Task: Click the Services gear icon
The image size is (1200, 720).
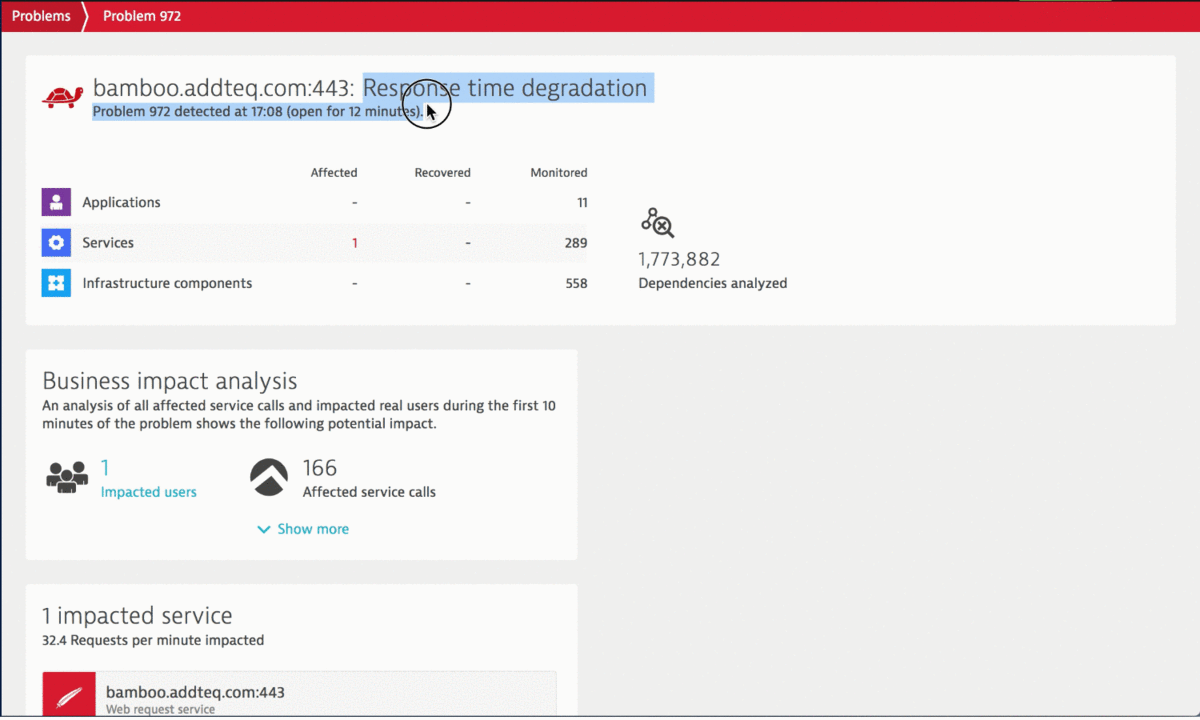Action: [56, 242]
